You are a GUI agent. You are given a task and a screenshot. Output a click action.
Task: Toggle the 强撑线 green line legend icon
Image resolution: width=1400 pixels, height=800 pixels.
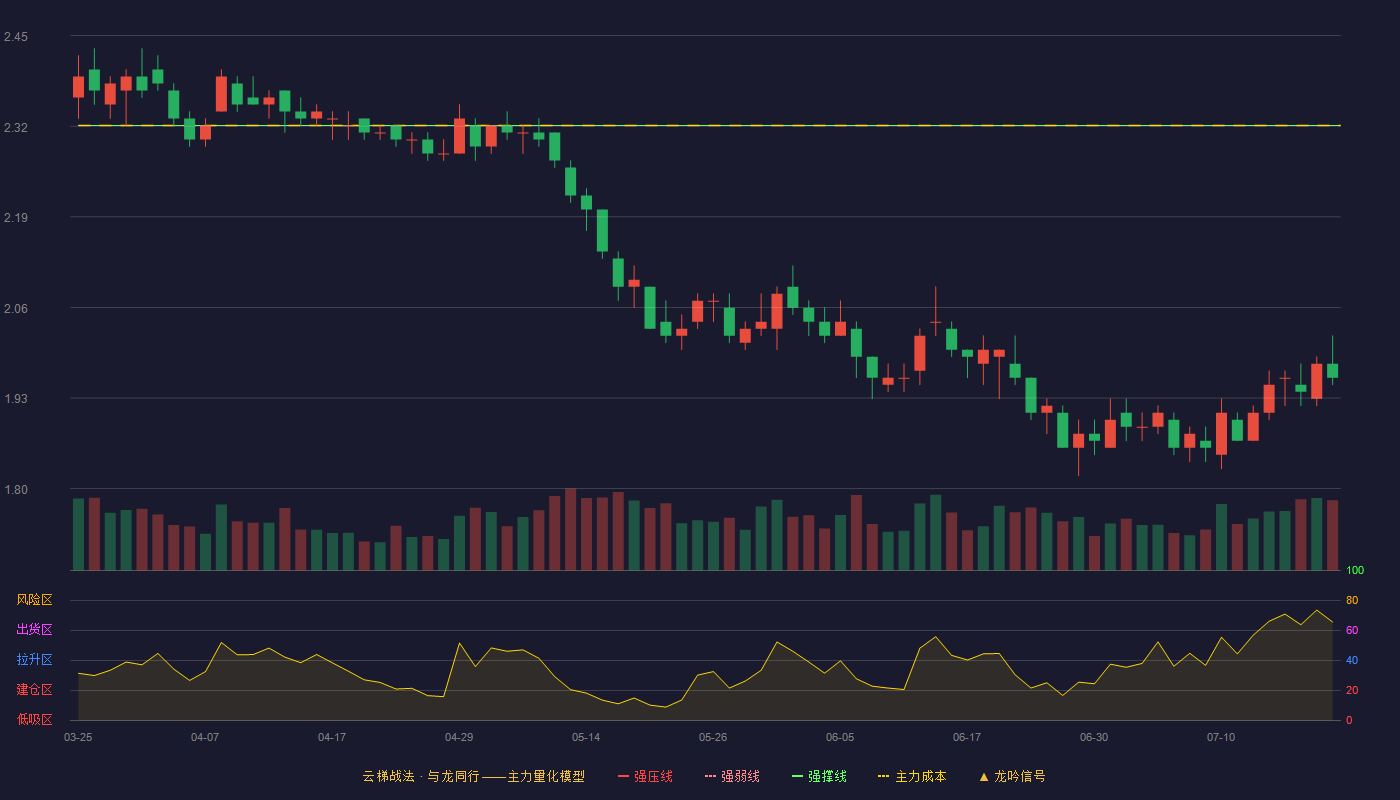click(x=797, y=776)
